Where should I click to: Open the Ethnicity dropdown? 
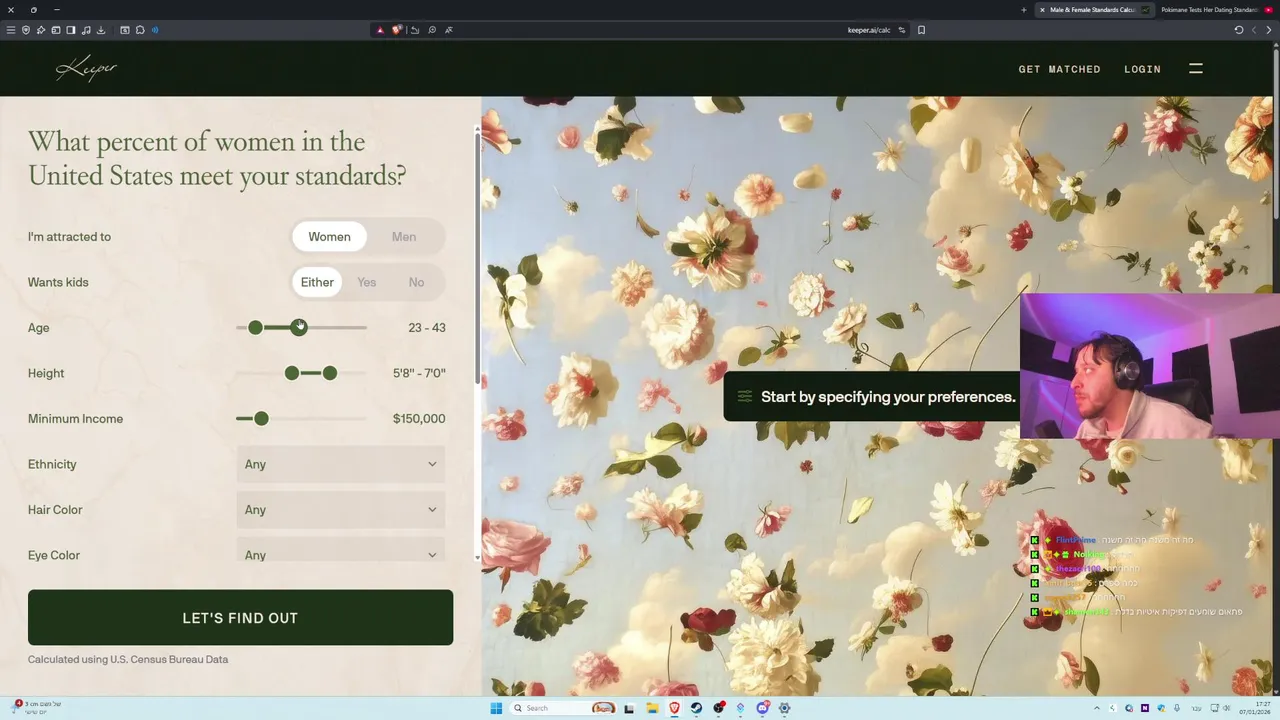pyautogui.click(x=341, y=464)
